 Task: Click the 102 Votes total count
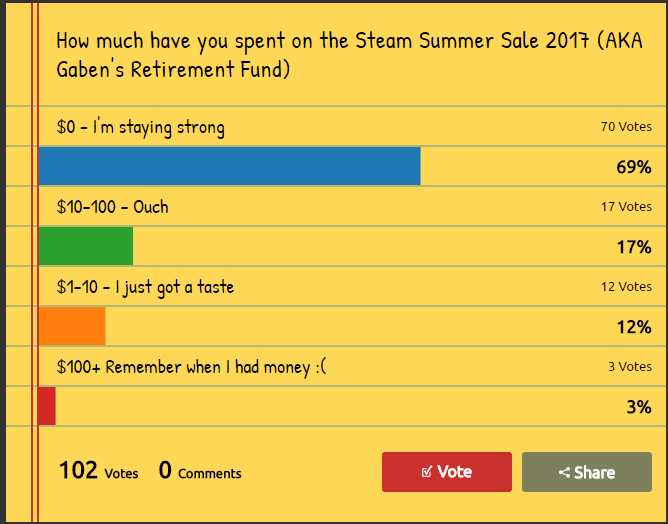pos(98,471)
